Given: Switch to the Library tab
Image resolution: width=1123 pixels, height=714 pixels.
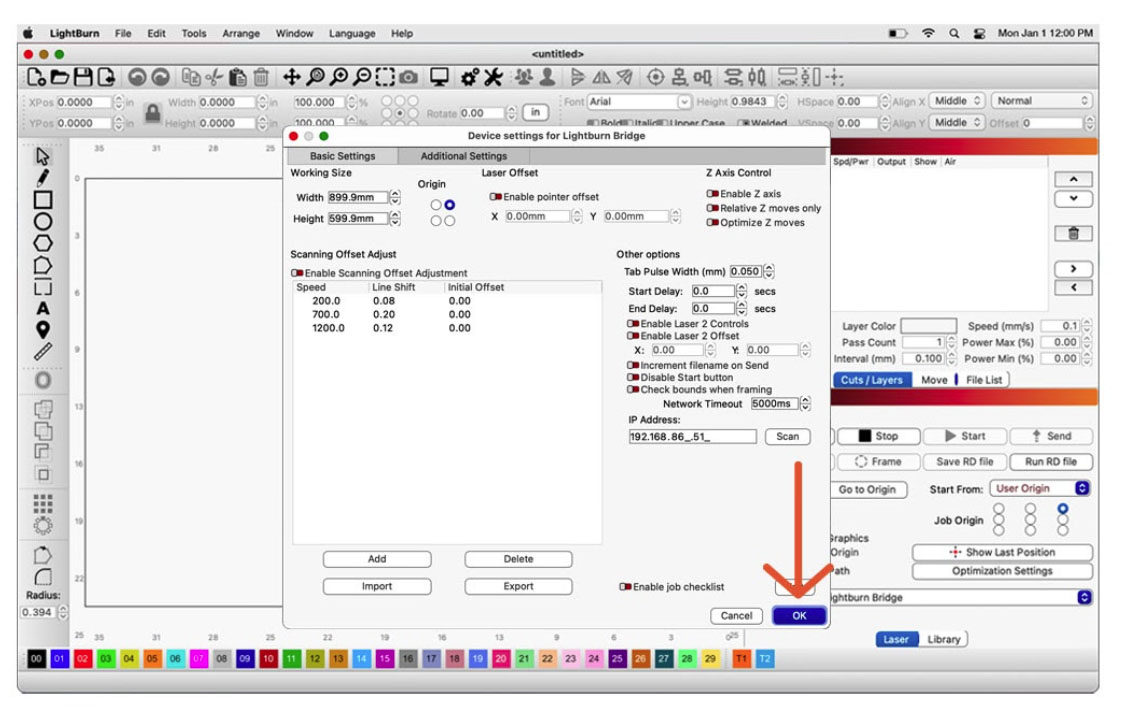Looking at the screenshot, I should tap(943, 639).
